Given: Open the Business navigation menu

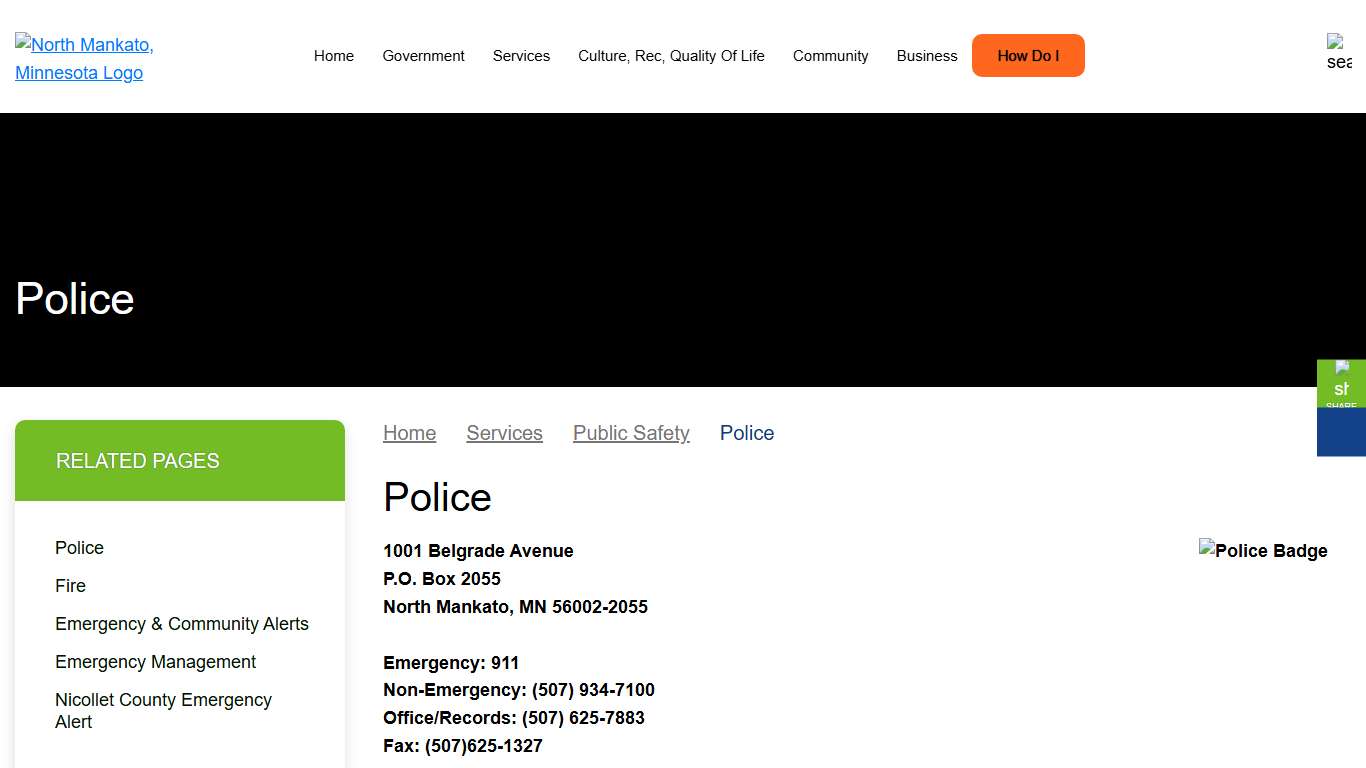Looking at the screenshot, I should [926, 56].
